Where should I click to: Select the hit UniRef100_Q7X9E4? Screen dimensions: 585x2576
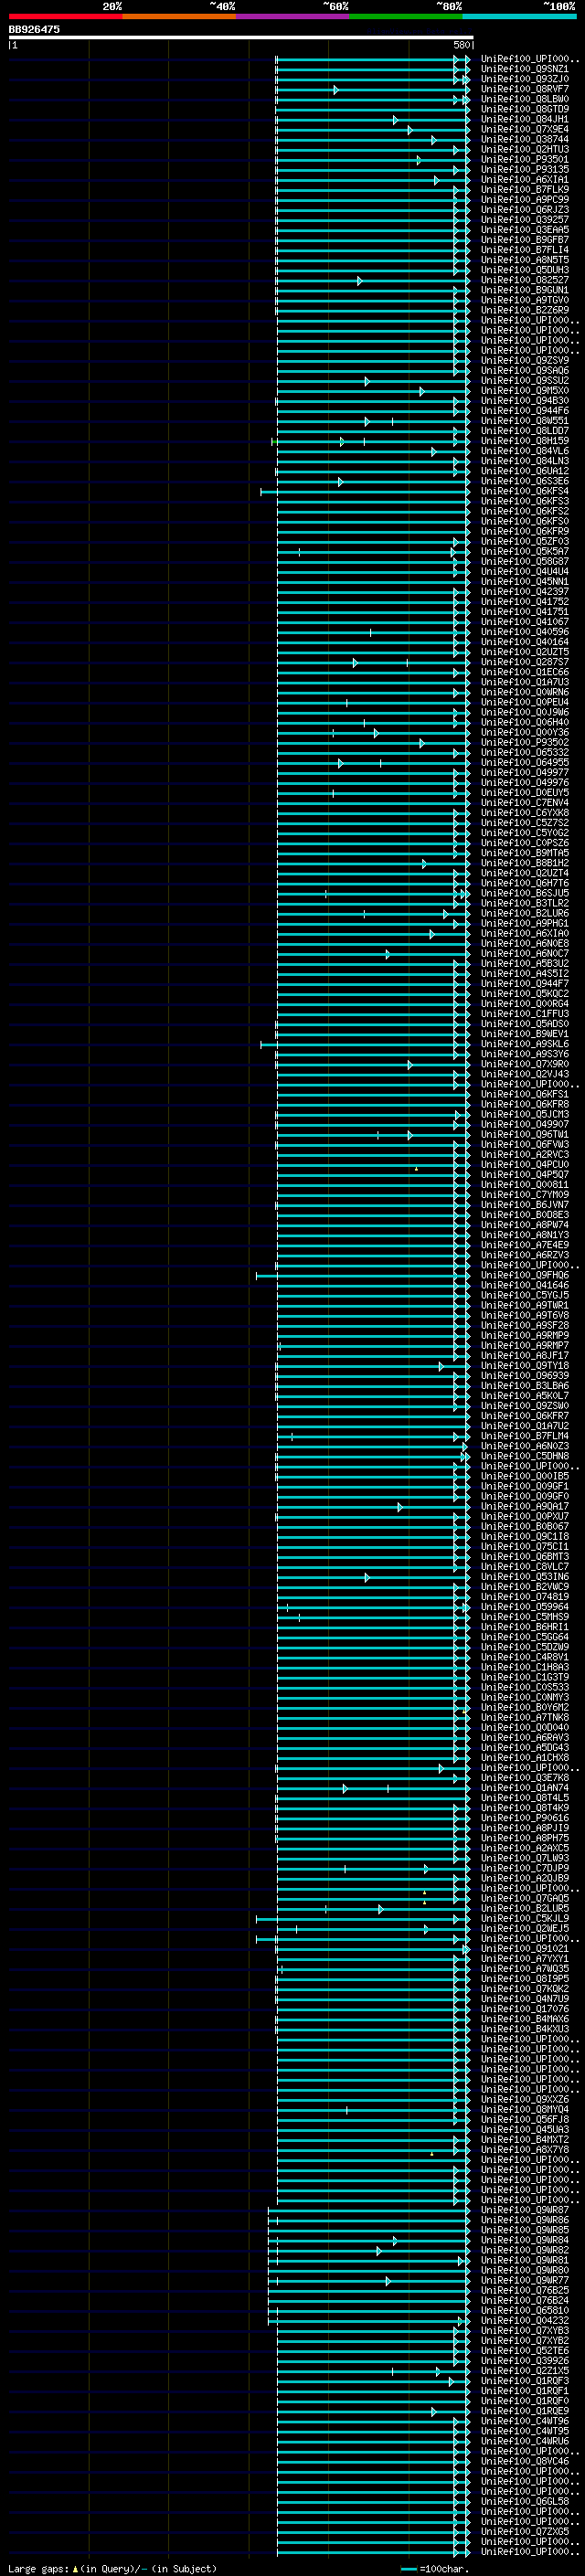coord(525,130)
